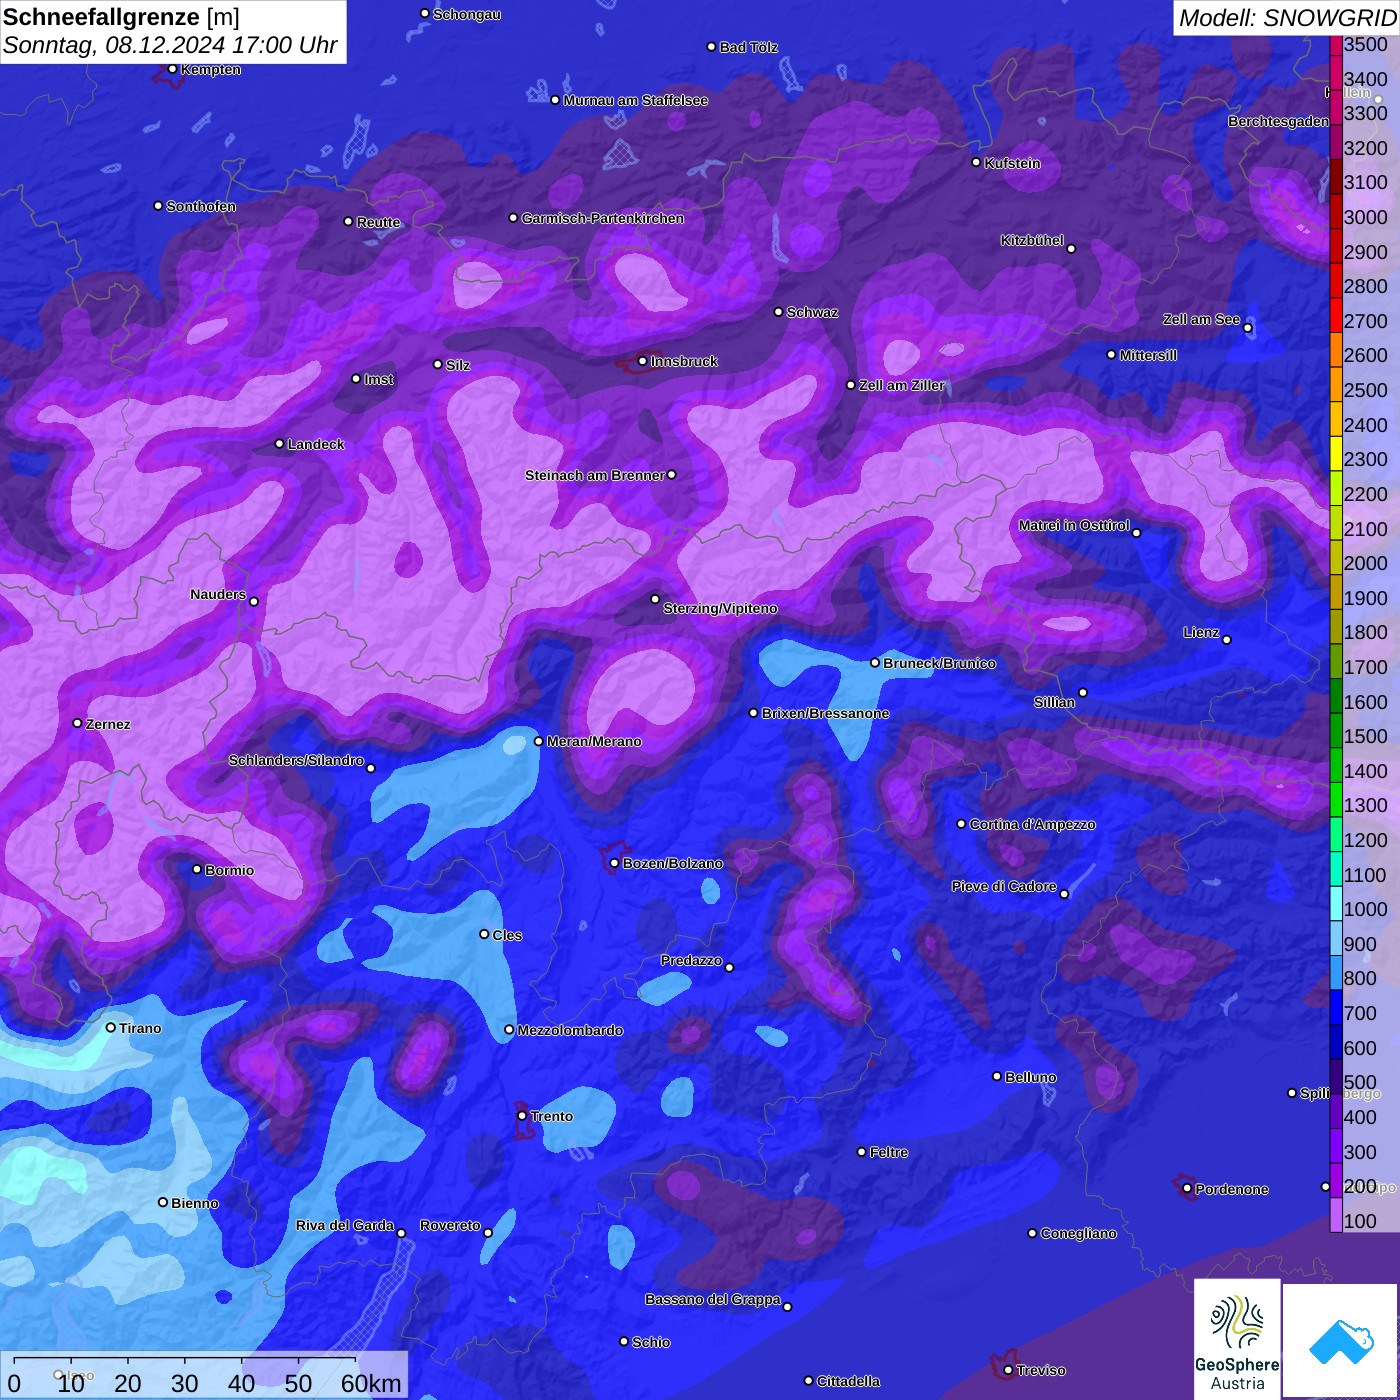Click the Schwaz location dot
This screenshot has height=1400, width=1400.
pos(779,312)
